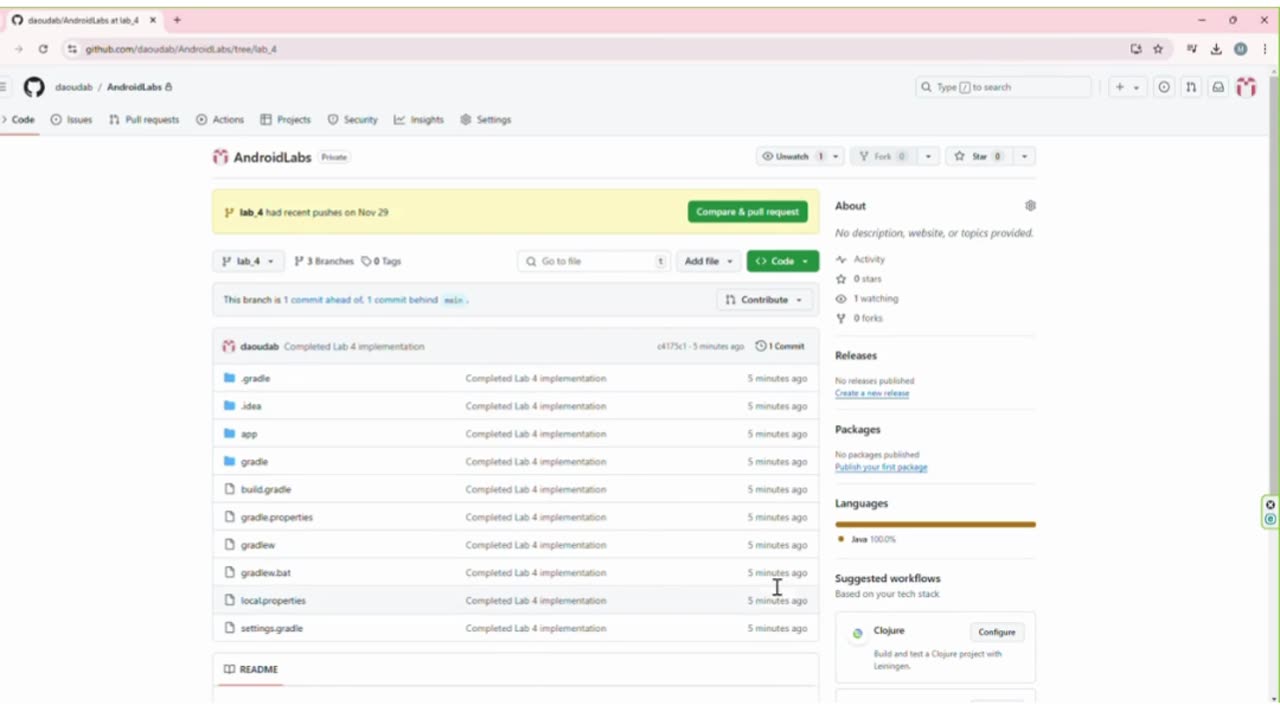Open green Code dropdown
This screenshot has width=1280, height=720.
point(782,262)
